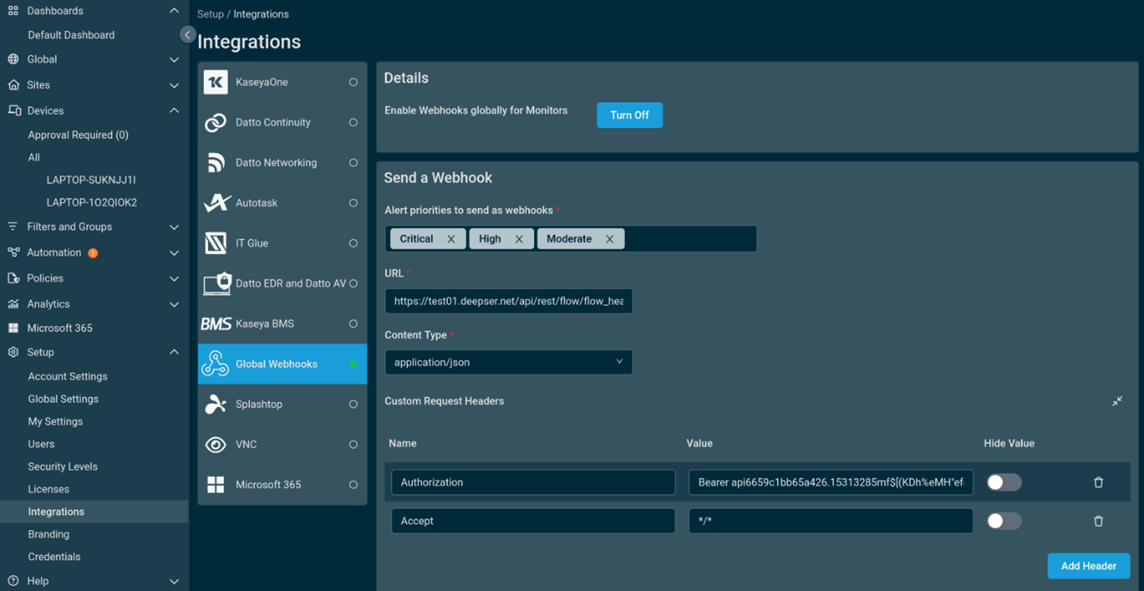This screenshot has height=591, width=1144.
Task: Click the Splashtop logo icon
Action: coord(215,403)
